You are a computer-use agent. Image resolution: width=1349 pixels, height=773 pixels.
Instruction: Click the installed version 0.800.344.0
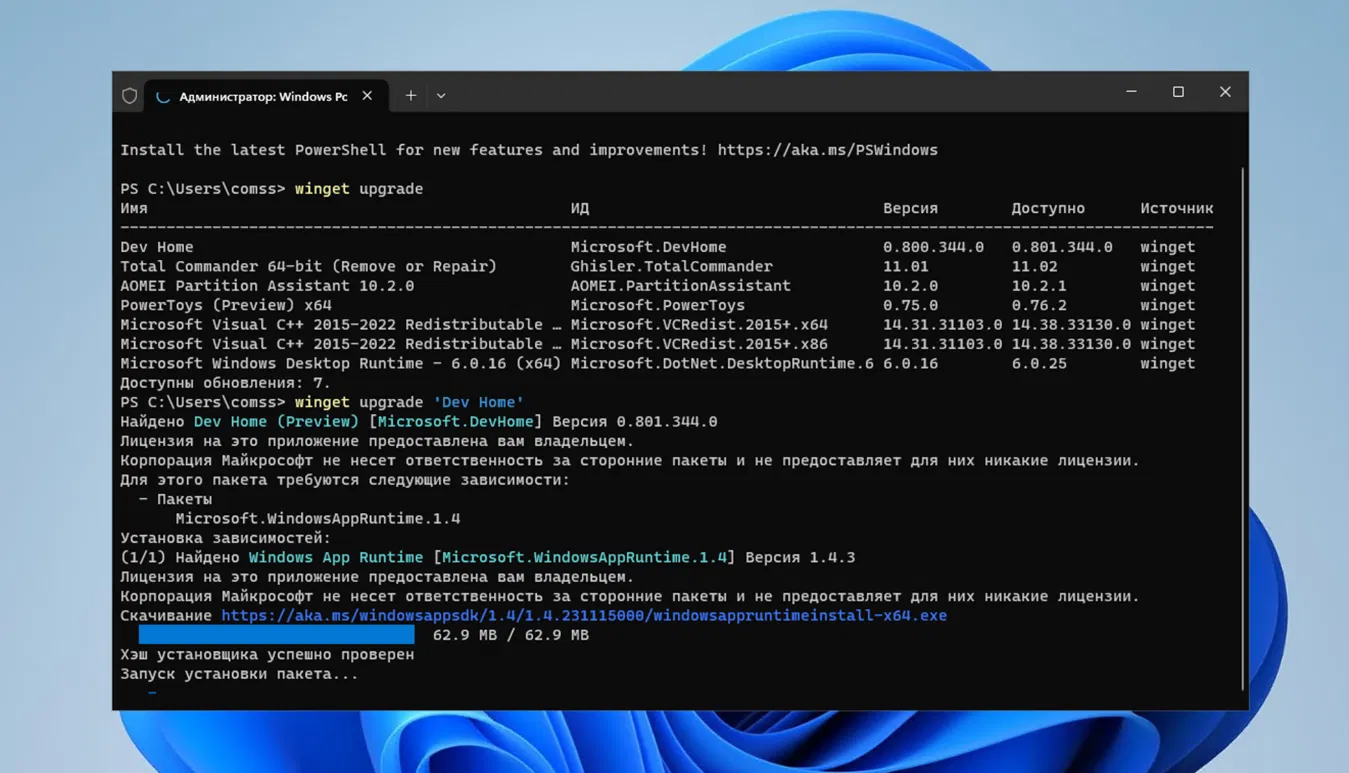pyautogui.click(x=934, y=247)
